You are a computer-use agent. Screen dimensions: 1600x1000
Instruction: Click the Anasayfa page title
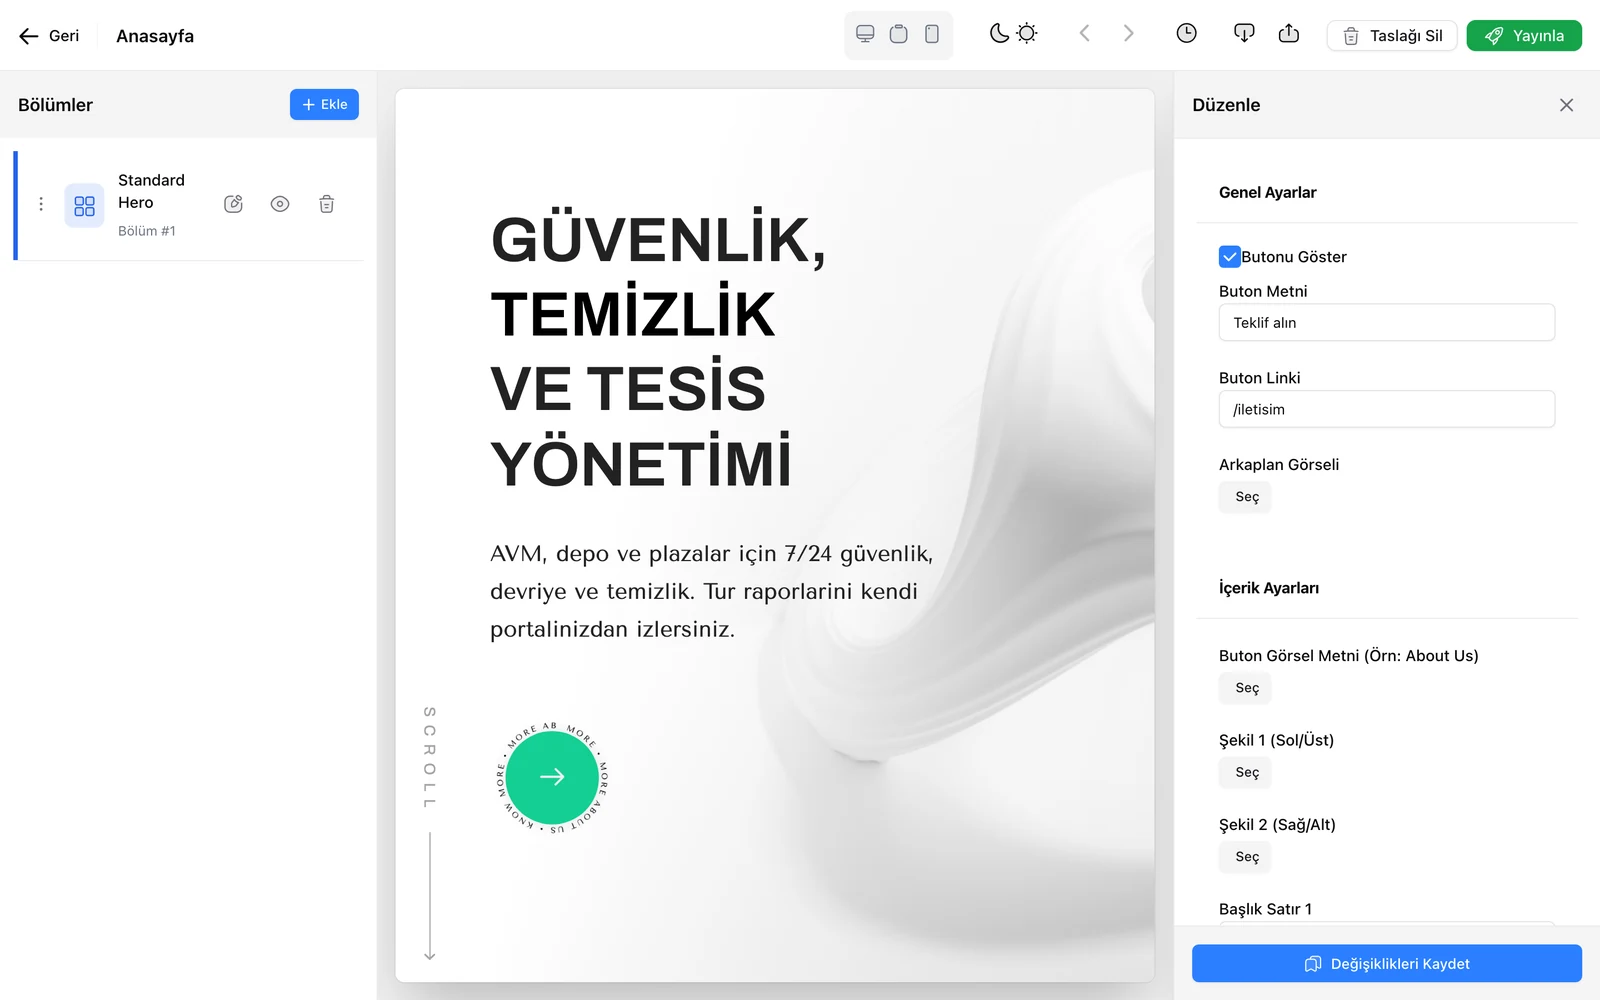point(155,36)
